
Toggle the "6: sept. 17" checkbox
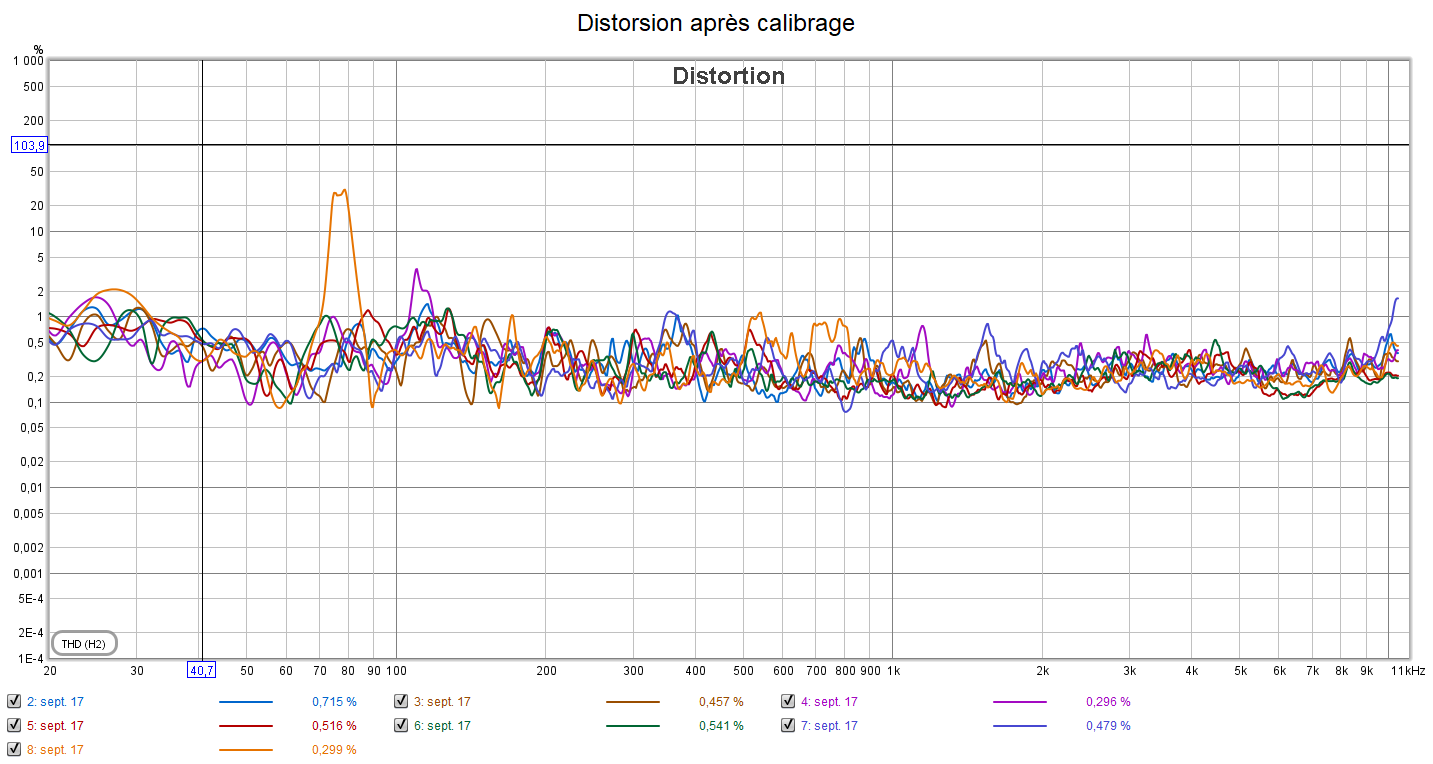point(401,725)
